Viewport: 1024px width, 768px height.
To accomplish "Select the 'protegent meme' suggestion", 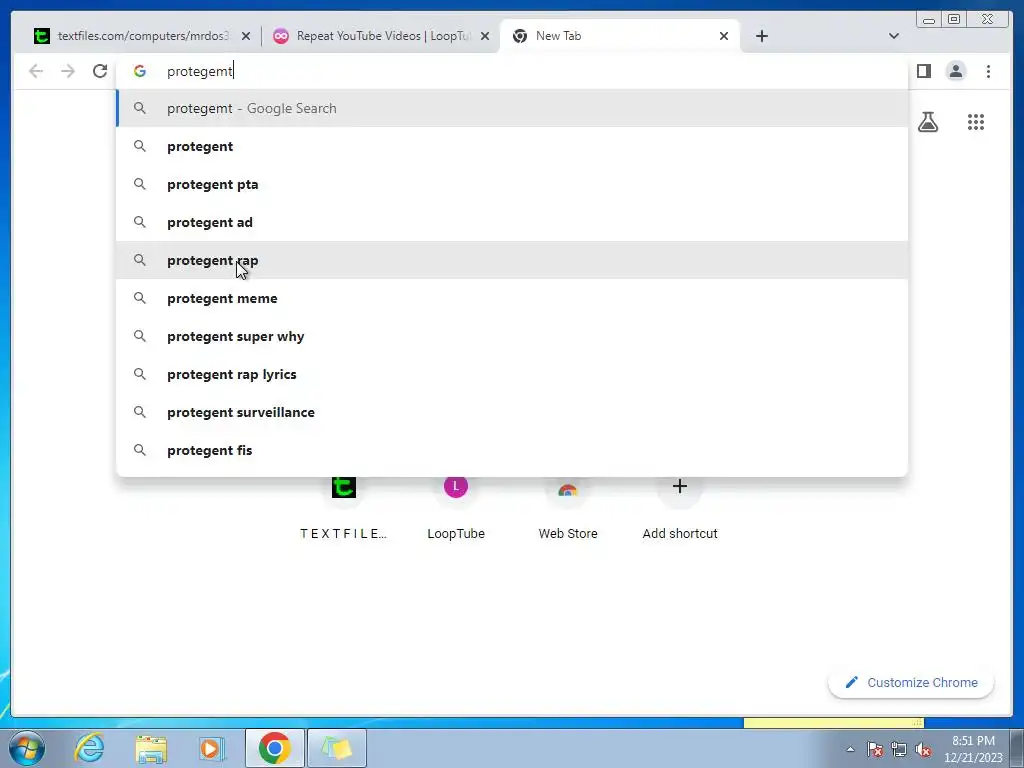I will click(x=512, y=298).
